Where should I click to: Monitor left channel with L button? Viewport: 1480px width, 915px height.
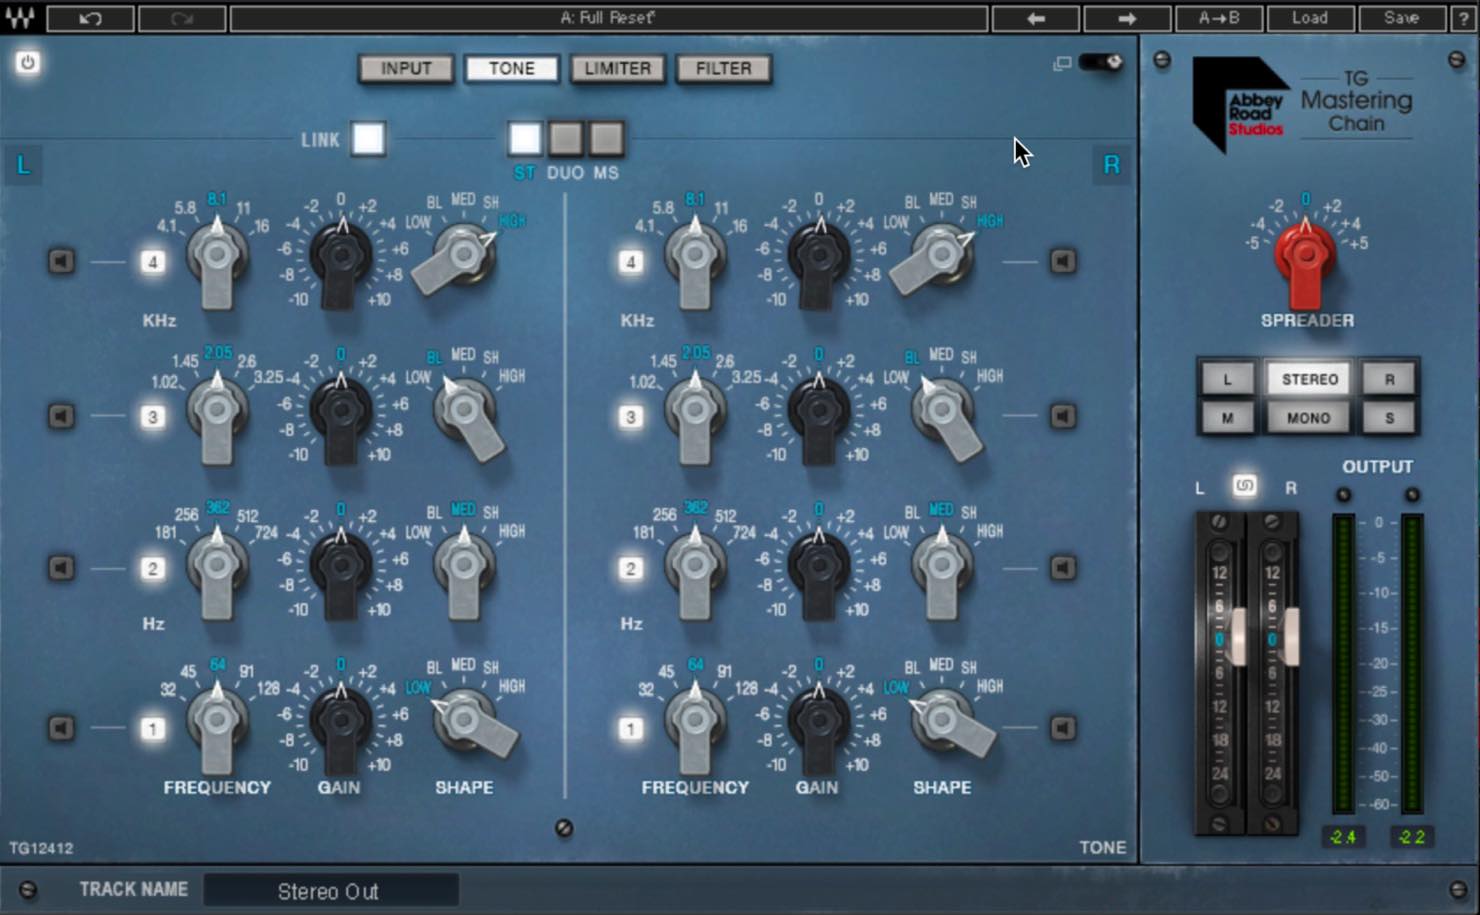(x=1227, y=379)
